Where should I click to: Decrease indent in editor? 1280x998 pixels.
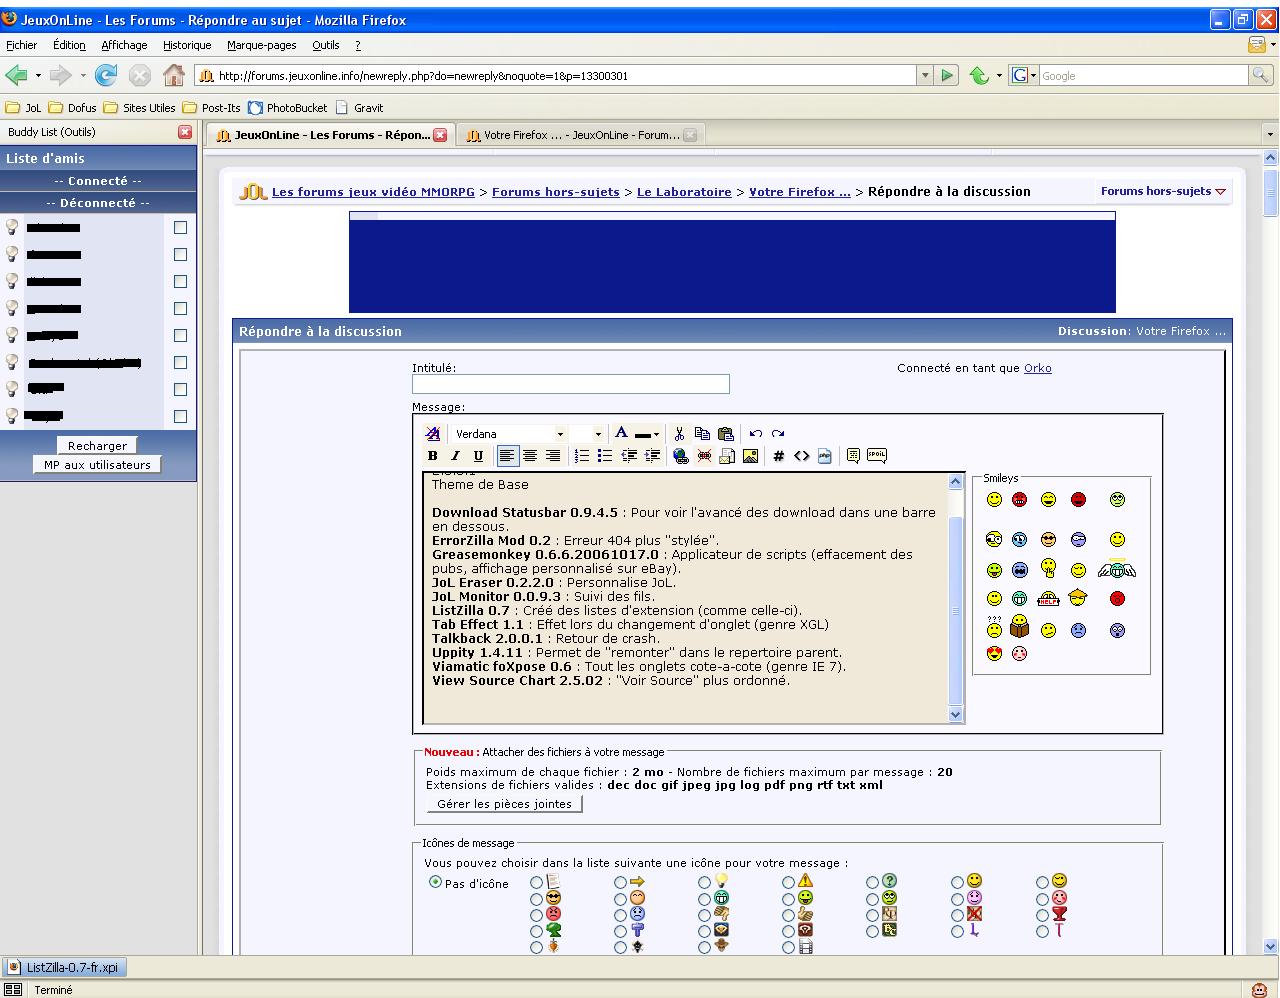(629, 456)
